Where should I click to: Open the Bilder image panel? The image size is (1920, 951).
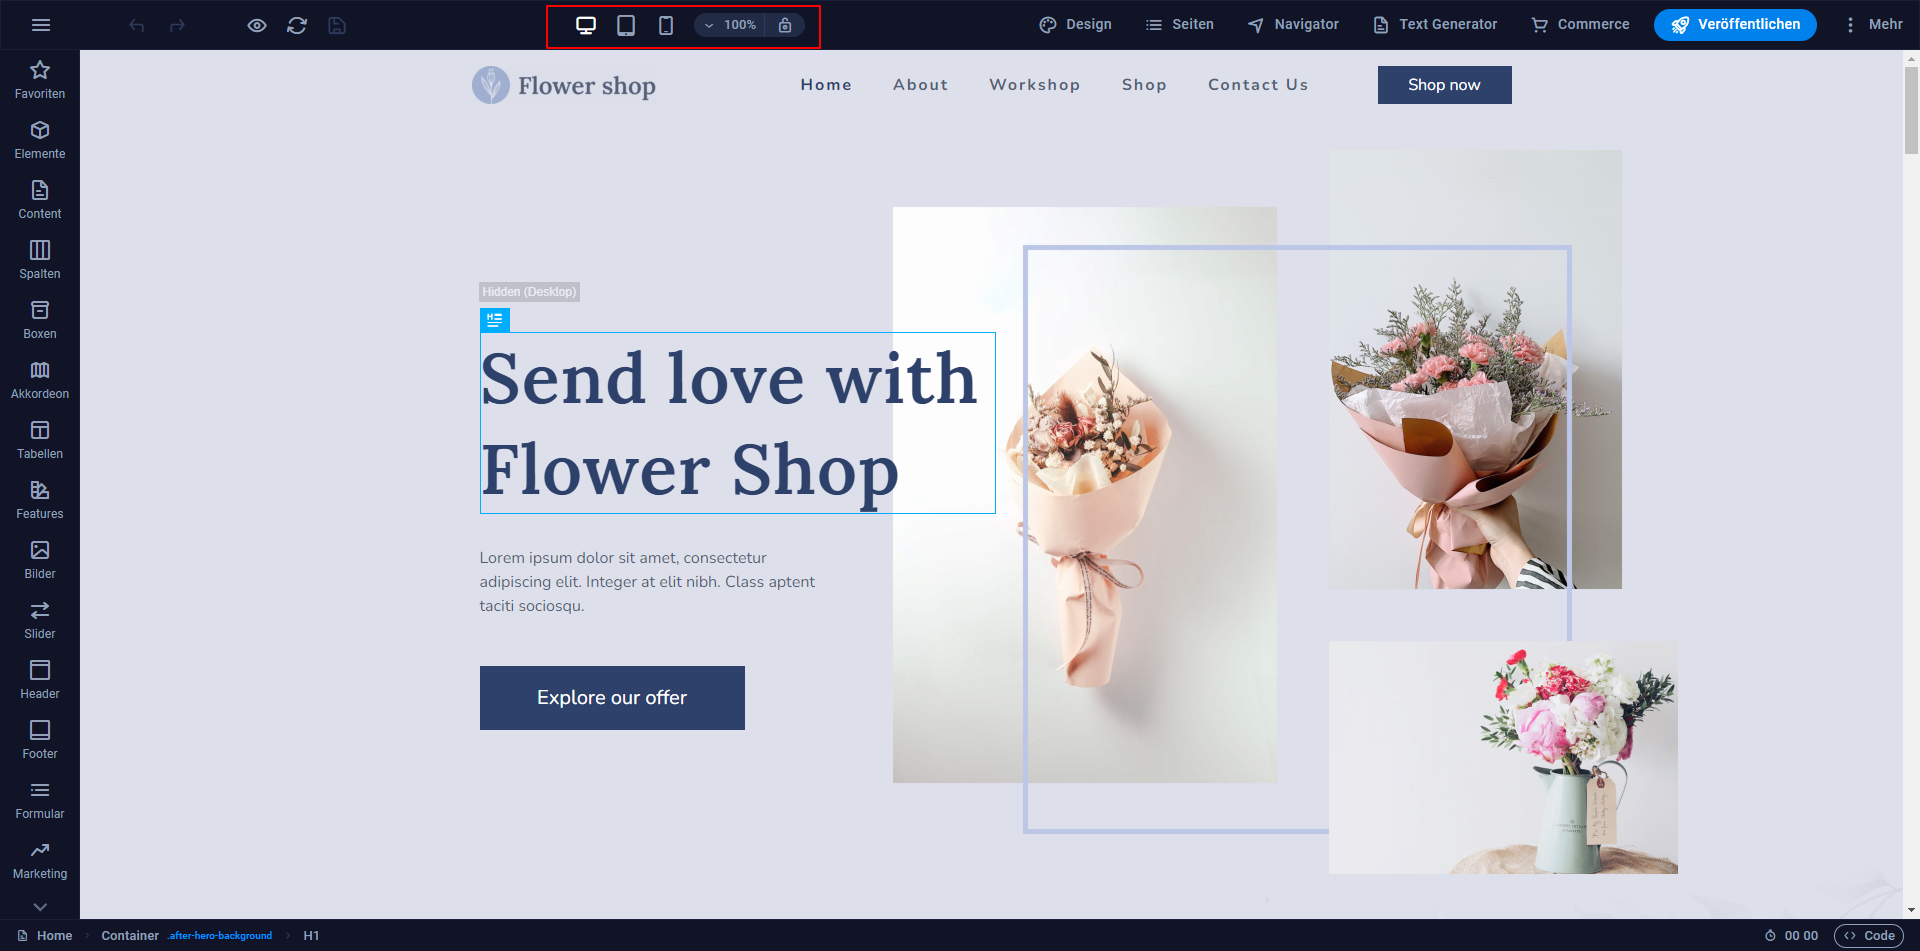(40, 560)
